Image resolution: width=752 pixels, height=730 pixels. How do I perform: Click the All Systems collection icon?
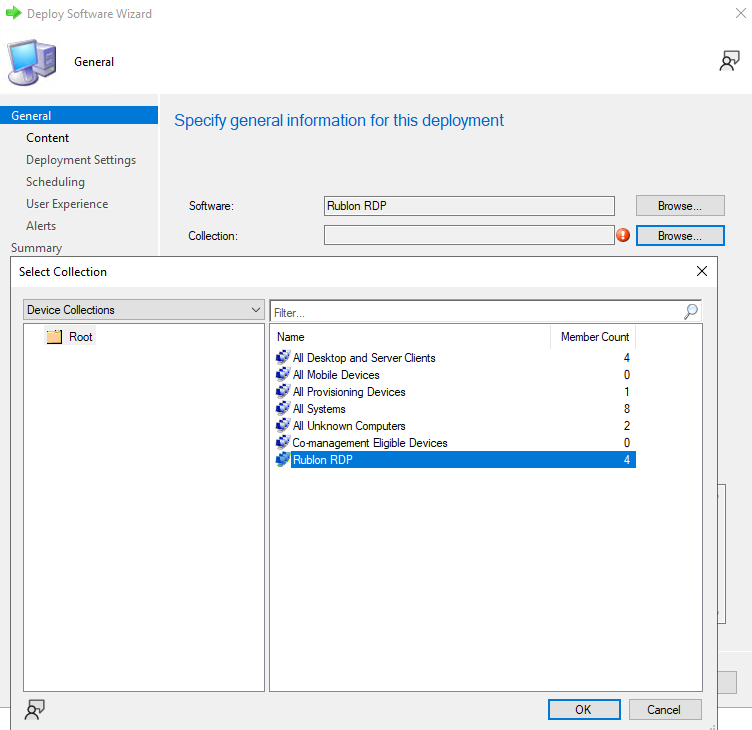point(283,409)
